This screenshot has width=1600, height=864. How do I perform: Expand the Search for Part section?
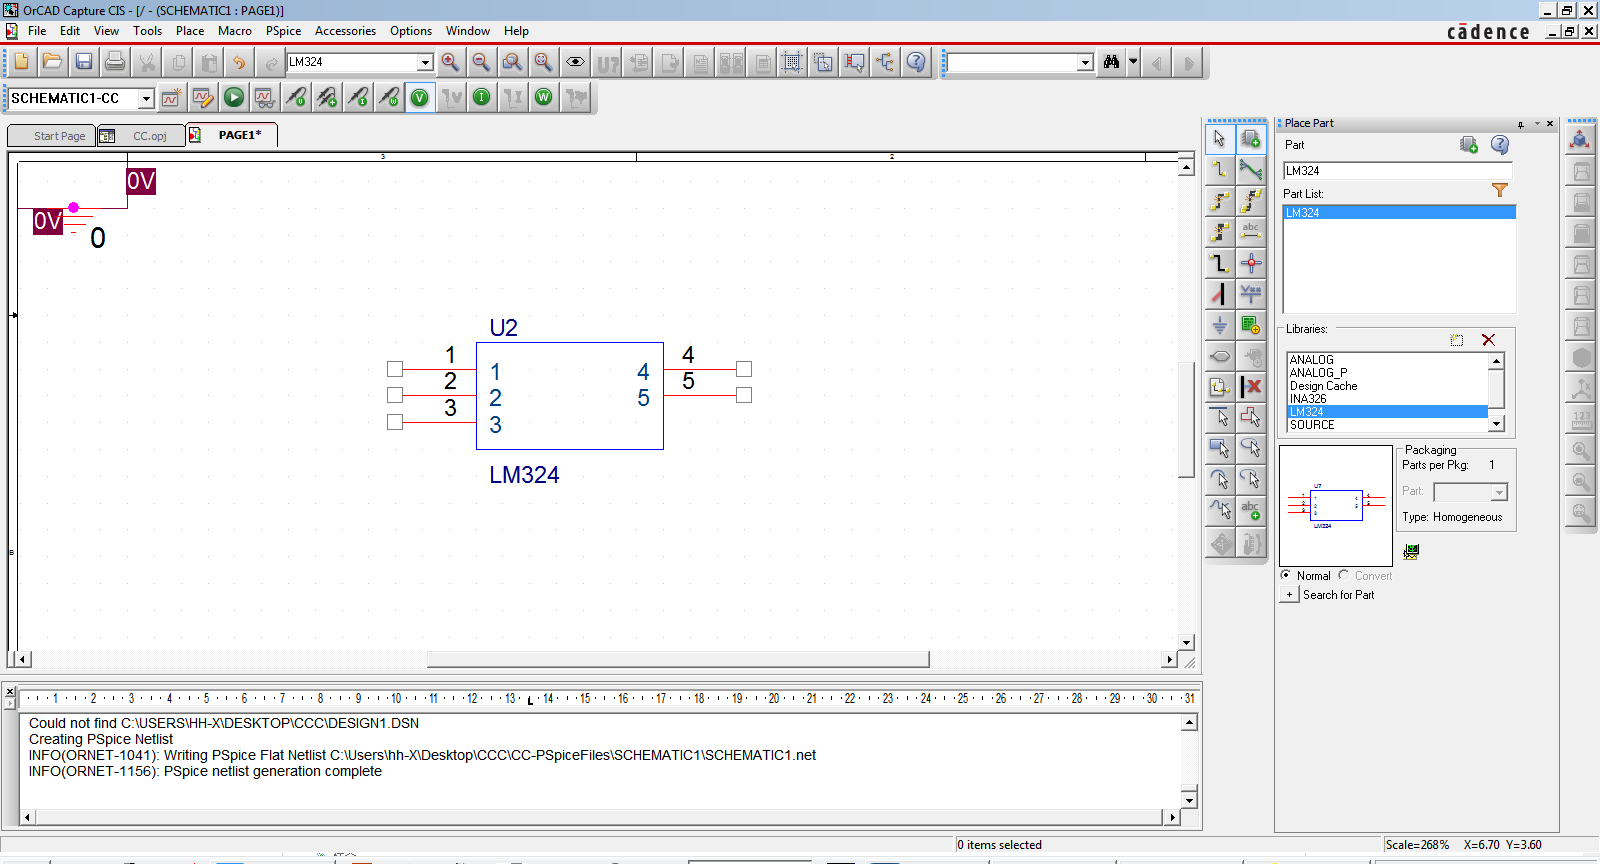[x=1289, y=594]
